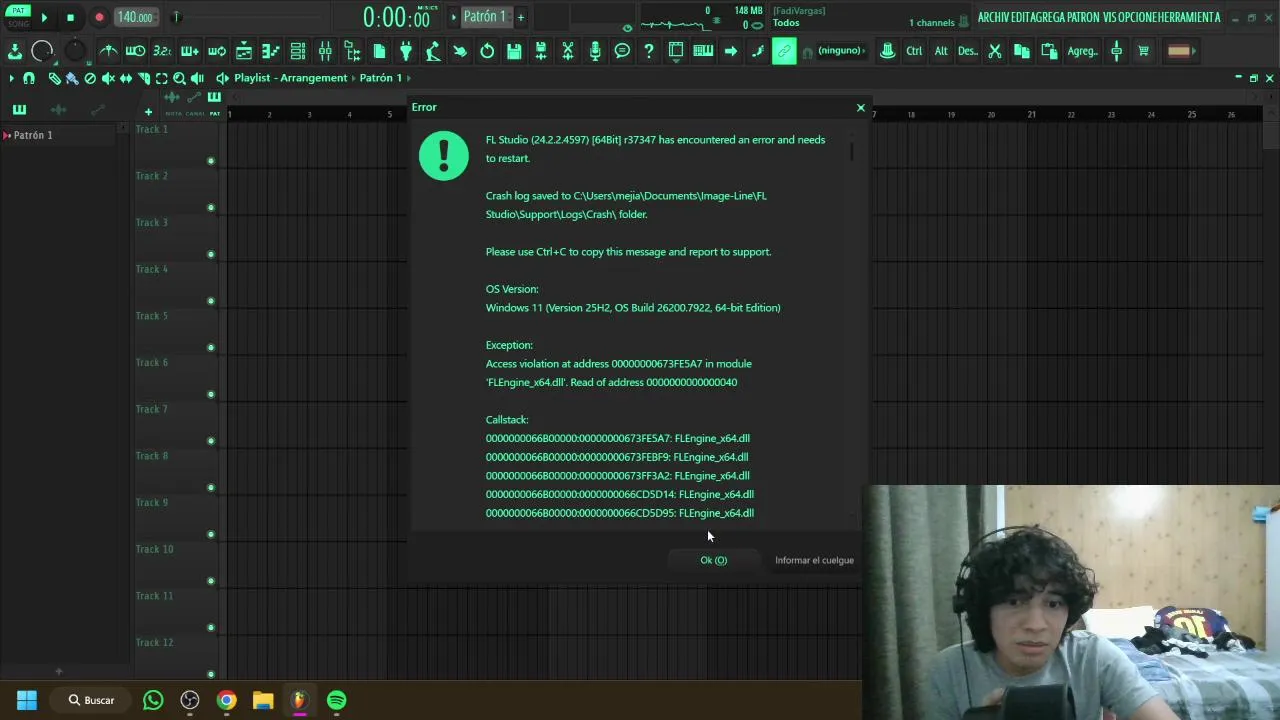This screenshot has width=1280, height=720.
Task: Select the delete tool
Action: (90, 78)
